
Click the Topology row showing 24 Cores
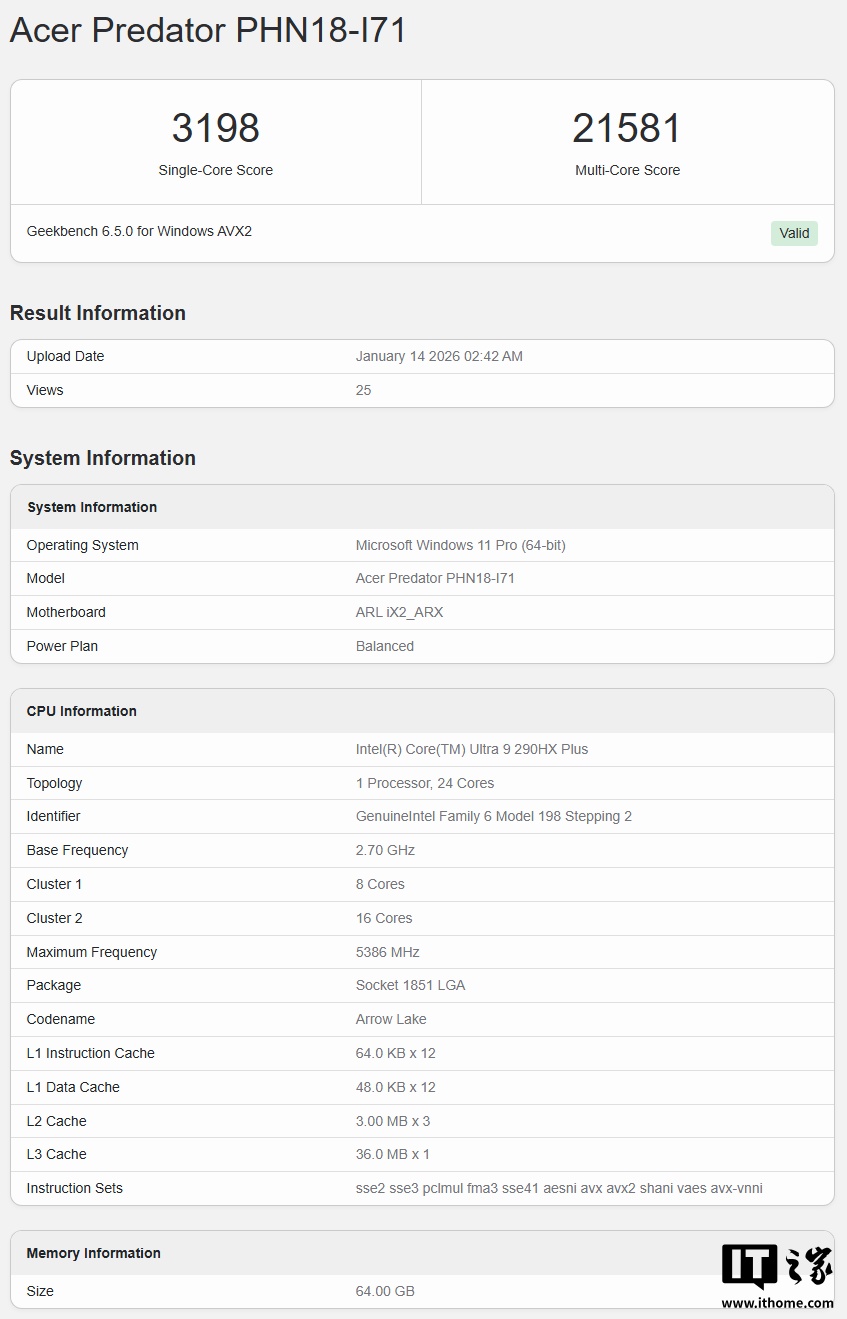(x=424, y=783)
